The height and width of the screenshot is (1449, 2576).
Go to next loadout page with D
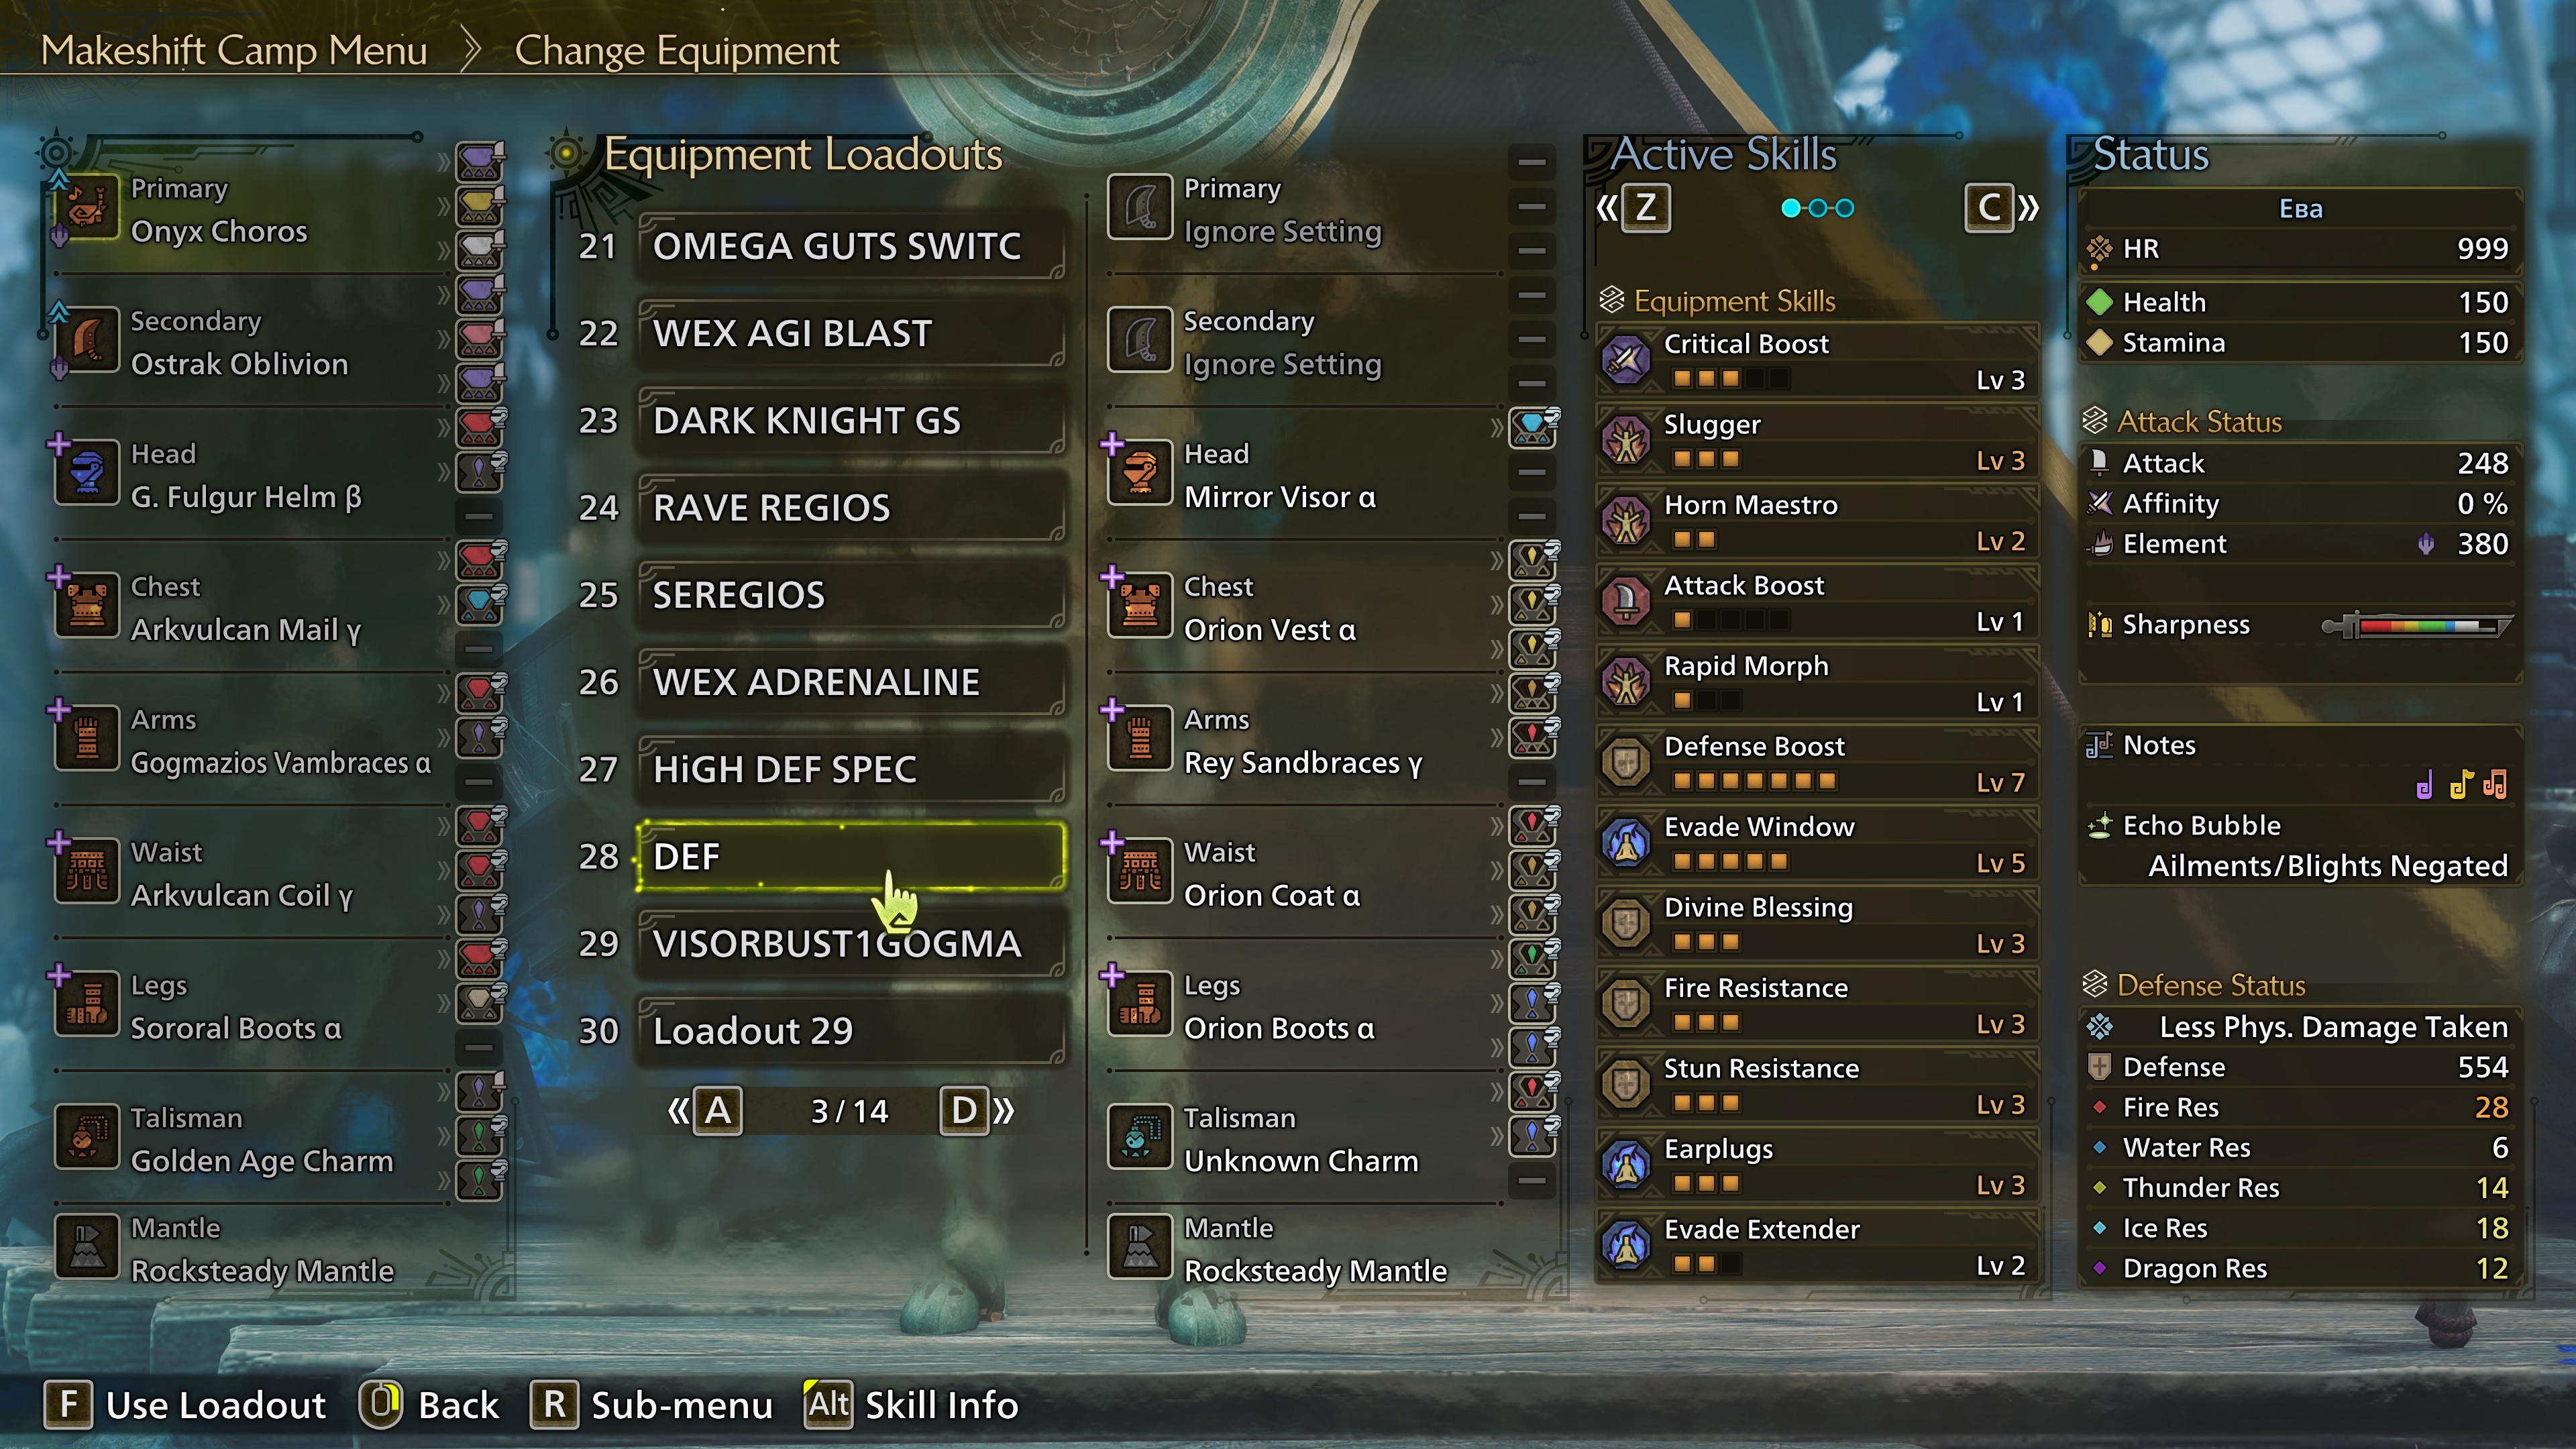click(964, 1111)
